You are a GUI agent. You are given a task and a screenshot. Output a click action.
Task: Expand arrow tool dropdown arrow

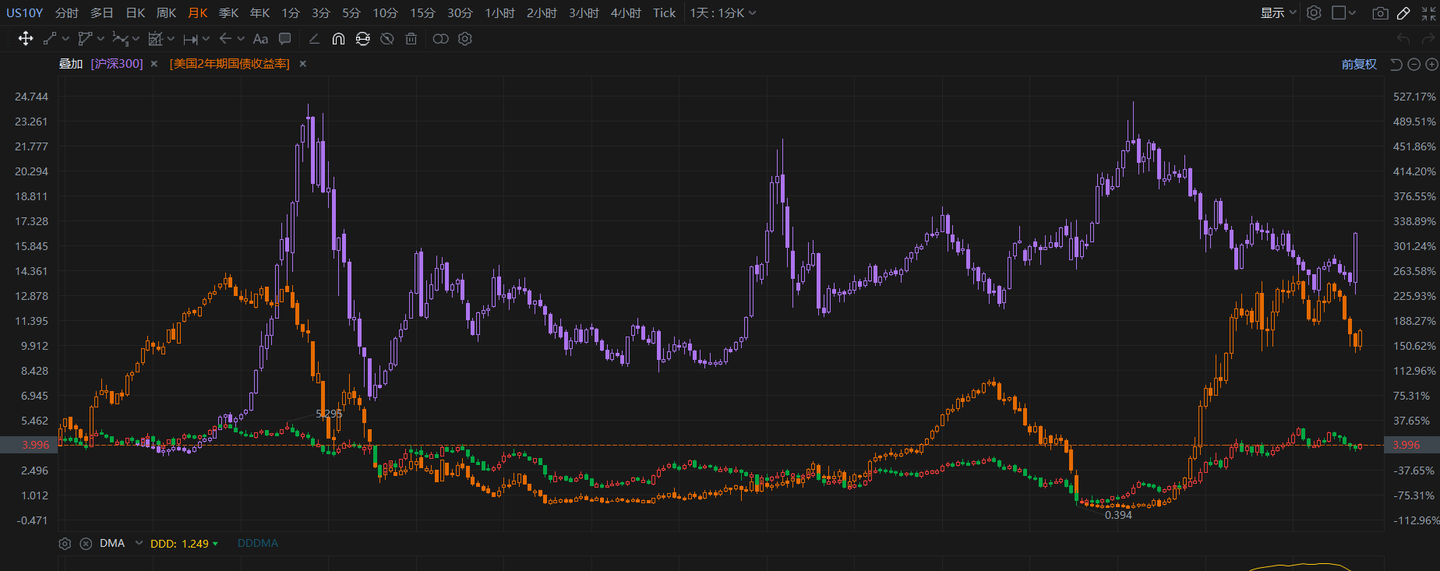241,39
